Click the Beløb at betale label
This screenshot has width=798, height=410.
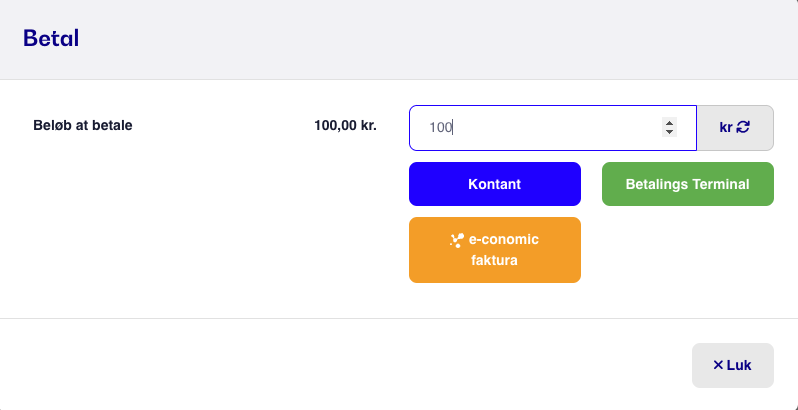pos(83,125)
